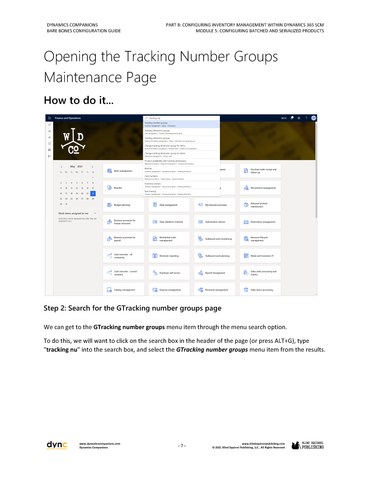Open the Catalog management tile

(x=124, y=289)
